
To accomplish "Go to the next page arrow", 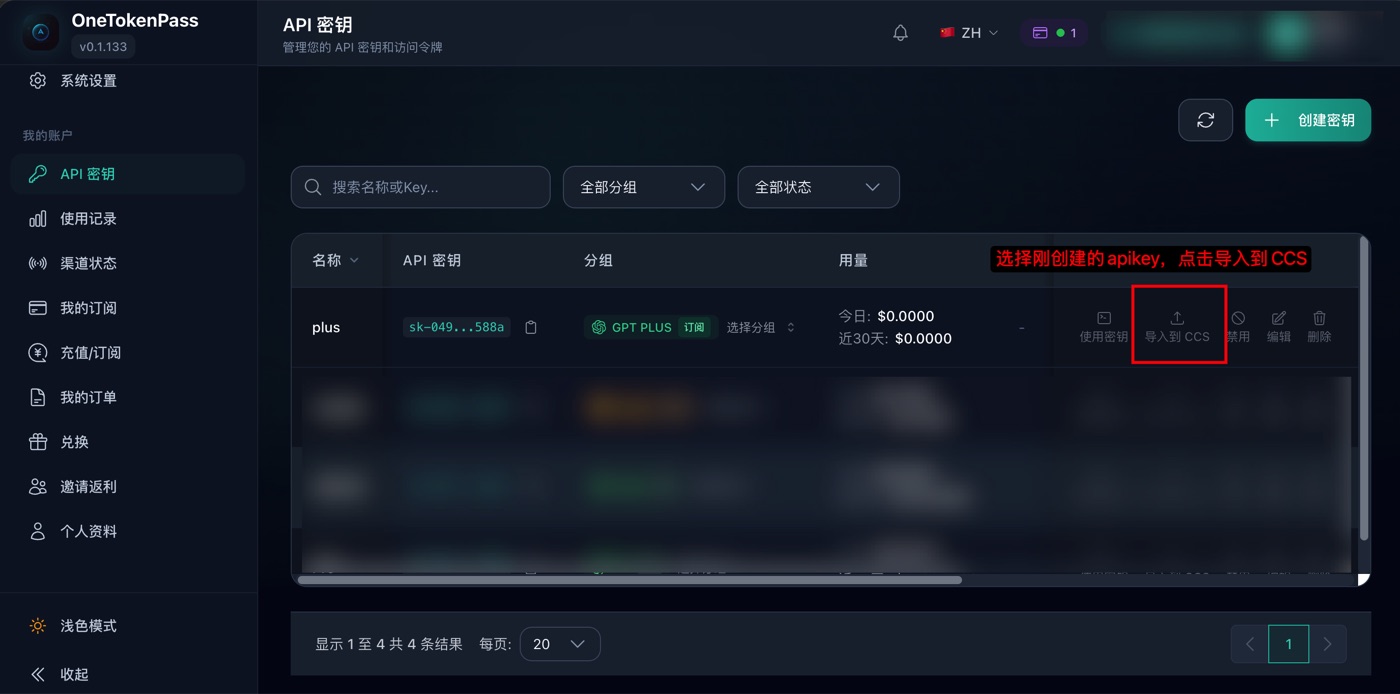I will [x=1327, y=644].
